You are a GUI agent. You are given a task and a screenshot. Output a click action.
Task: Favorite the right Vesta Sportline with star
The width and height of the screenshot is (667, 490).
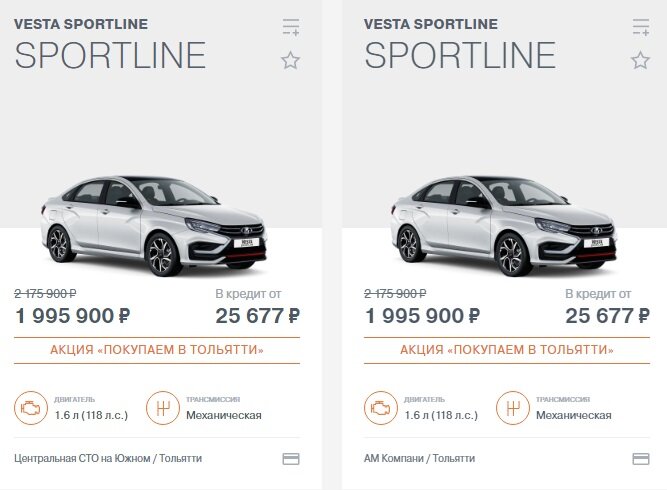pos(640,60)
